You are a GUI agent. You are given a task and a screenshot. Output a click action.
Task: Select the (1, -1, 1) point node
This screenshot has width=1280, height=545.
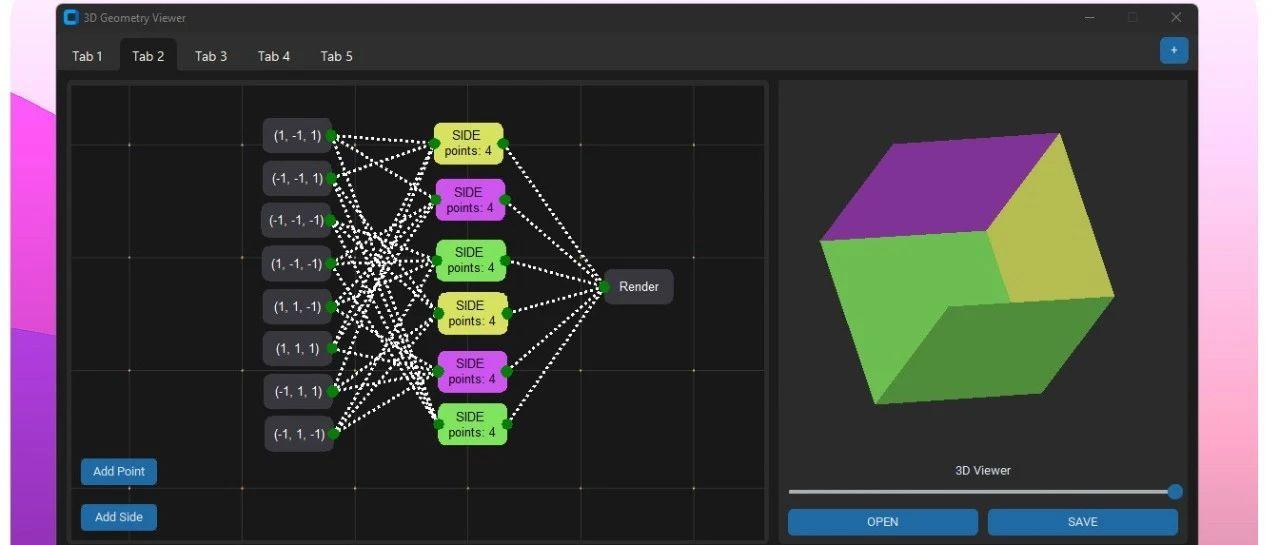pos(297,135)
